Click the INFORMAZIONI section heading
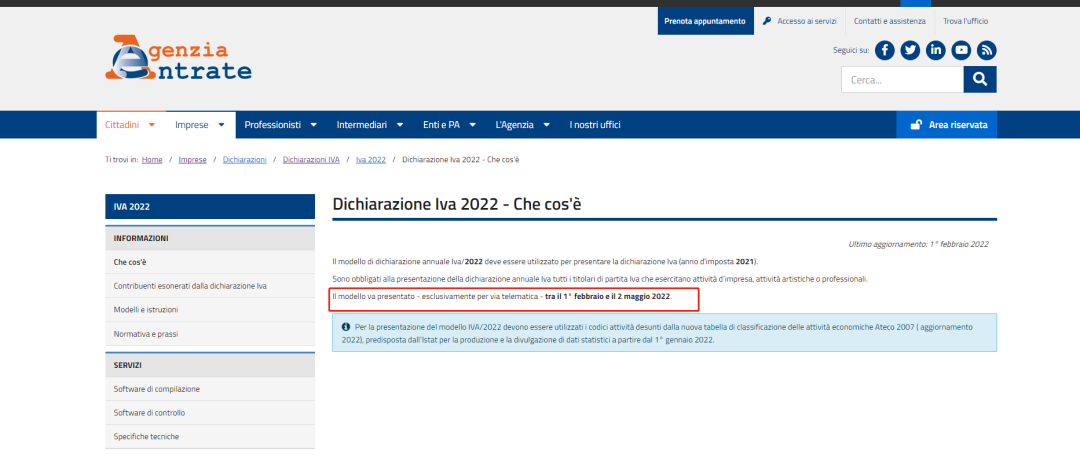 coord(210,238)
